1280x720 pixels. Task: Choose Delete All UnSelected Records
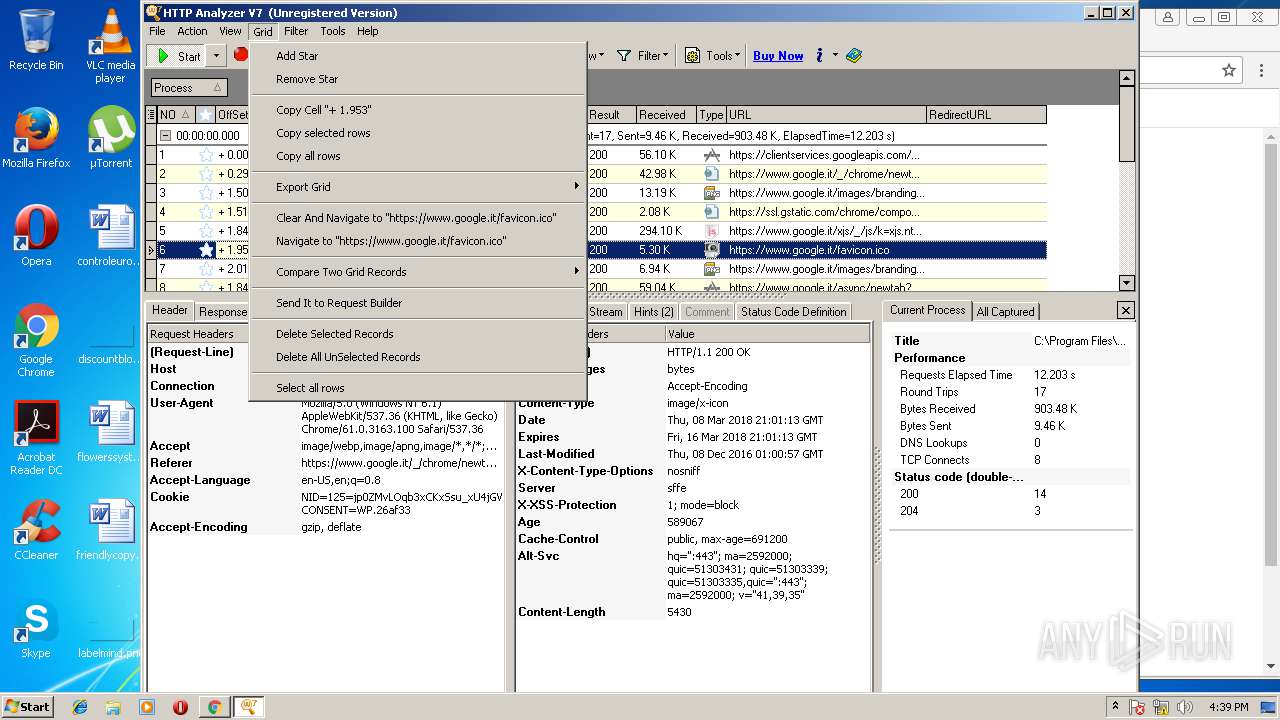pos(417,357)
